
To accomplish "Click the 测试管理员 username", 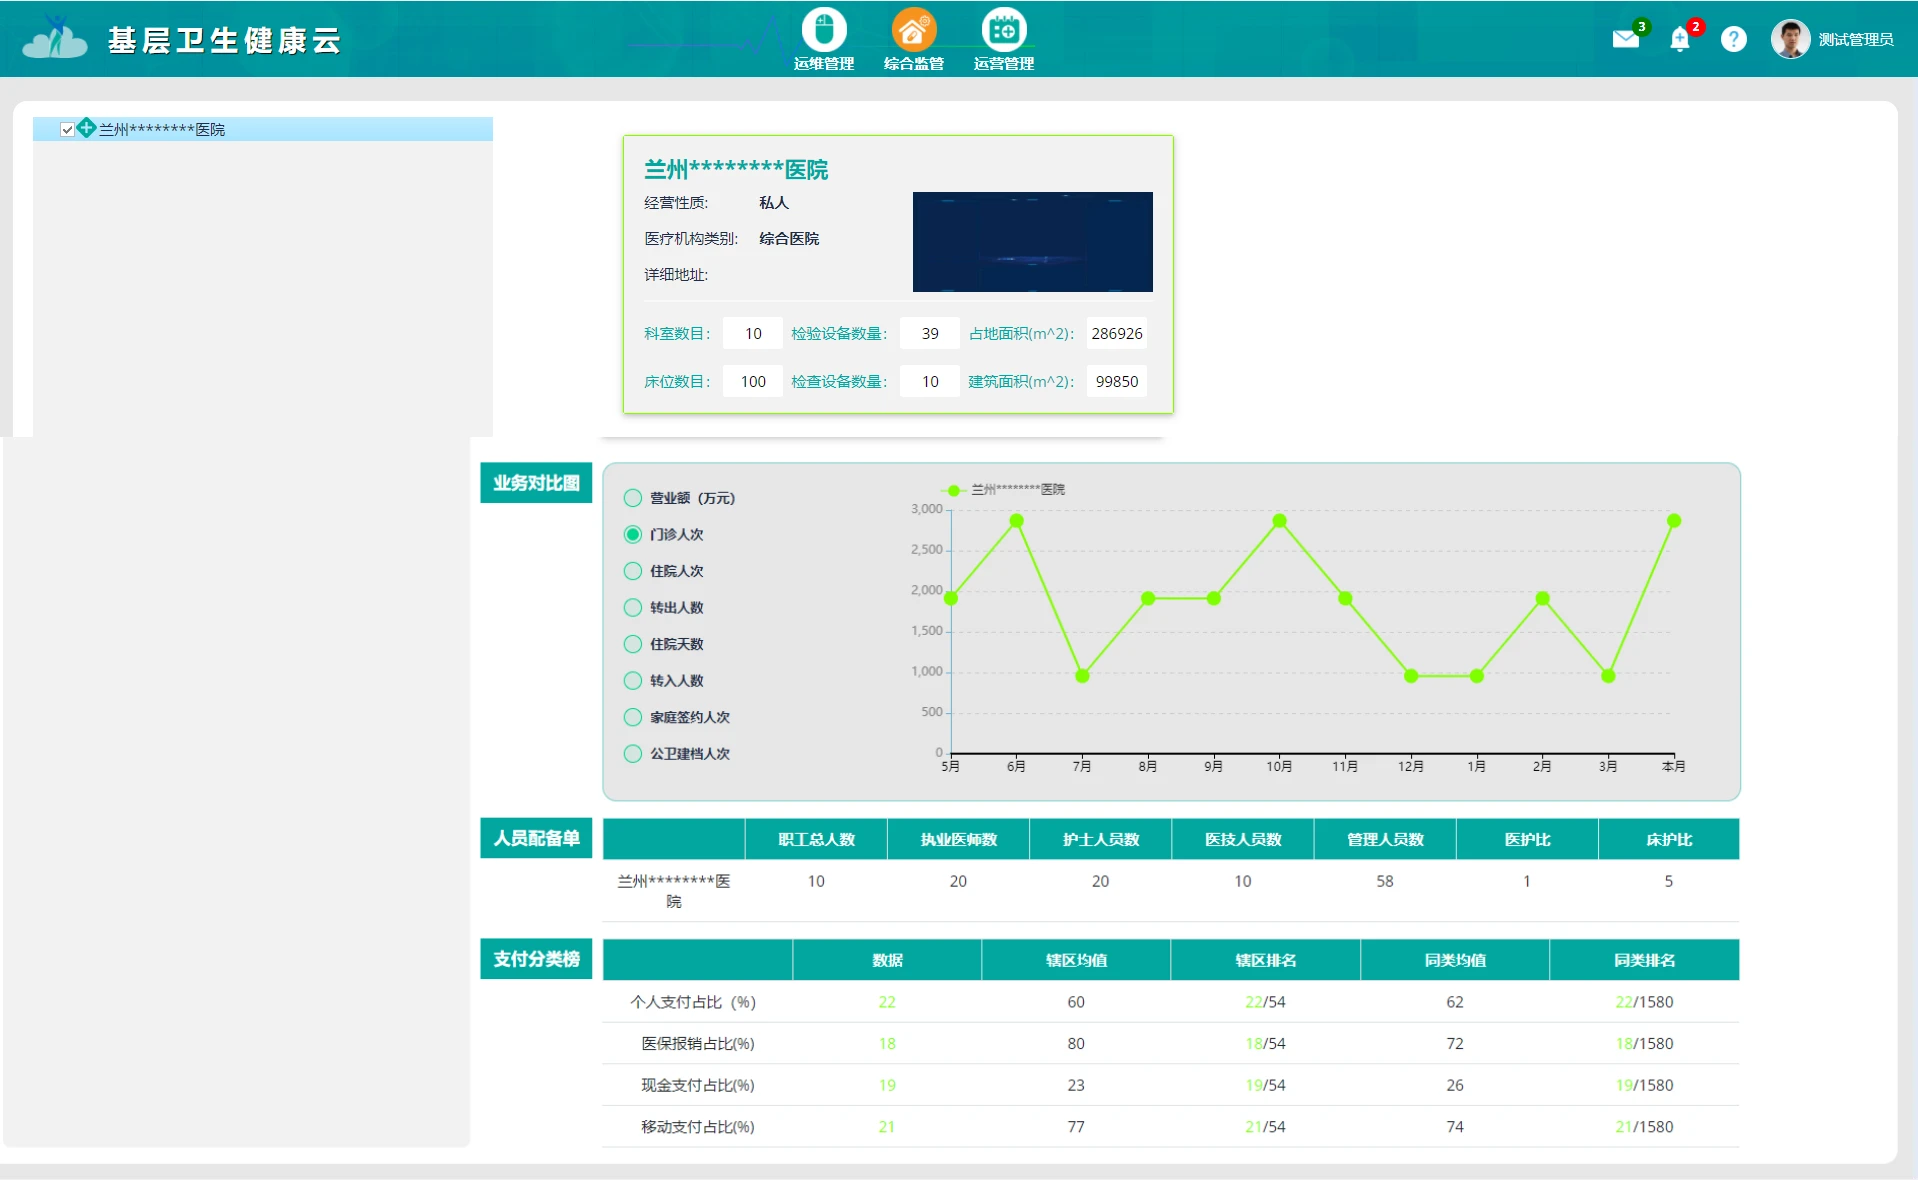I will (1856, 39).
